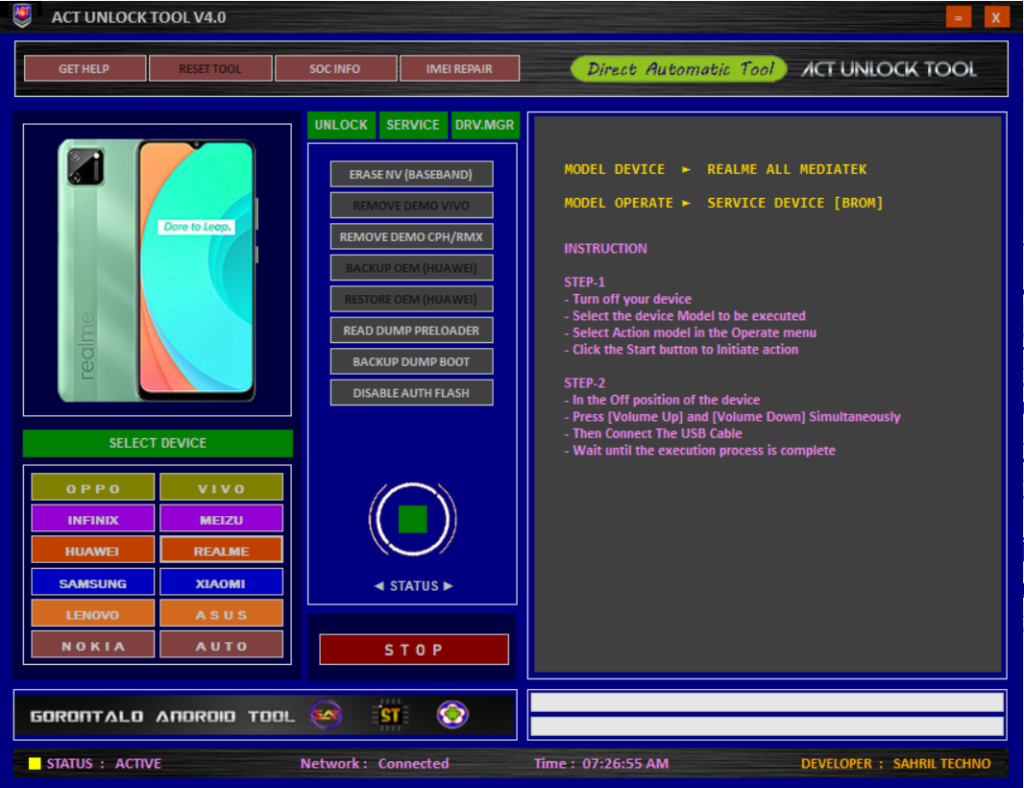Open the GAT circular logo icon
The width and height of the screenshot is (1024, 788).
(326, 716)
